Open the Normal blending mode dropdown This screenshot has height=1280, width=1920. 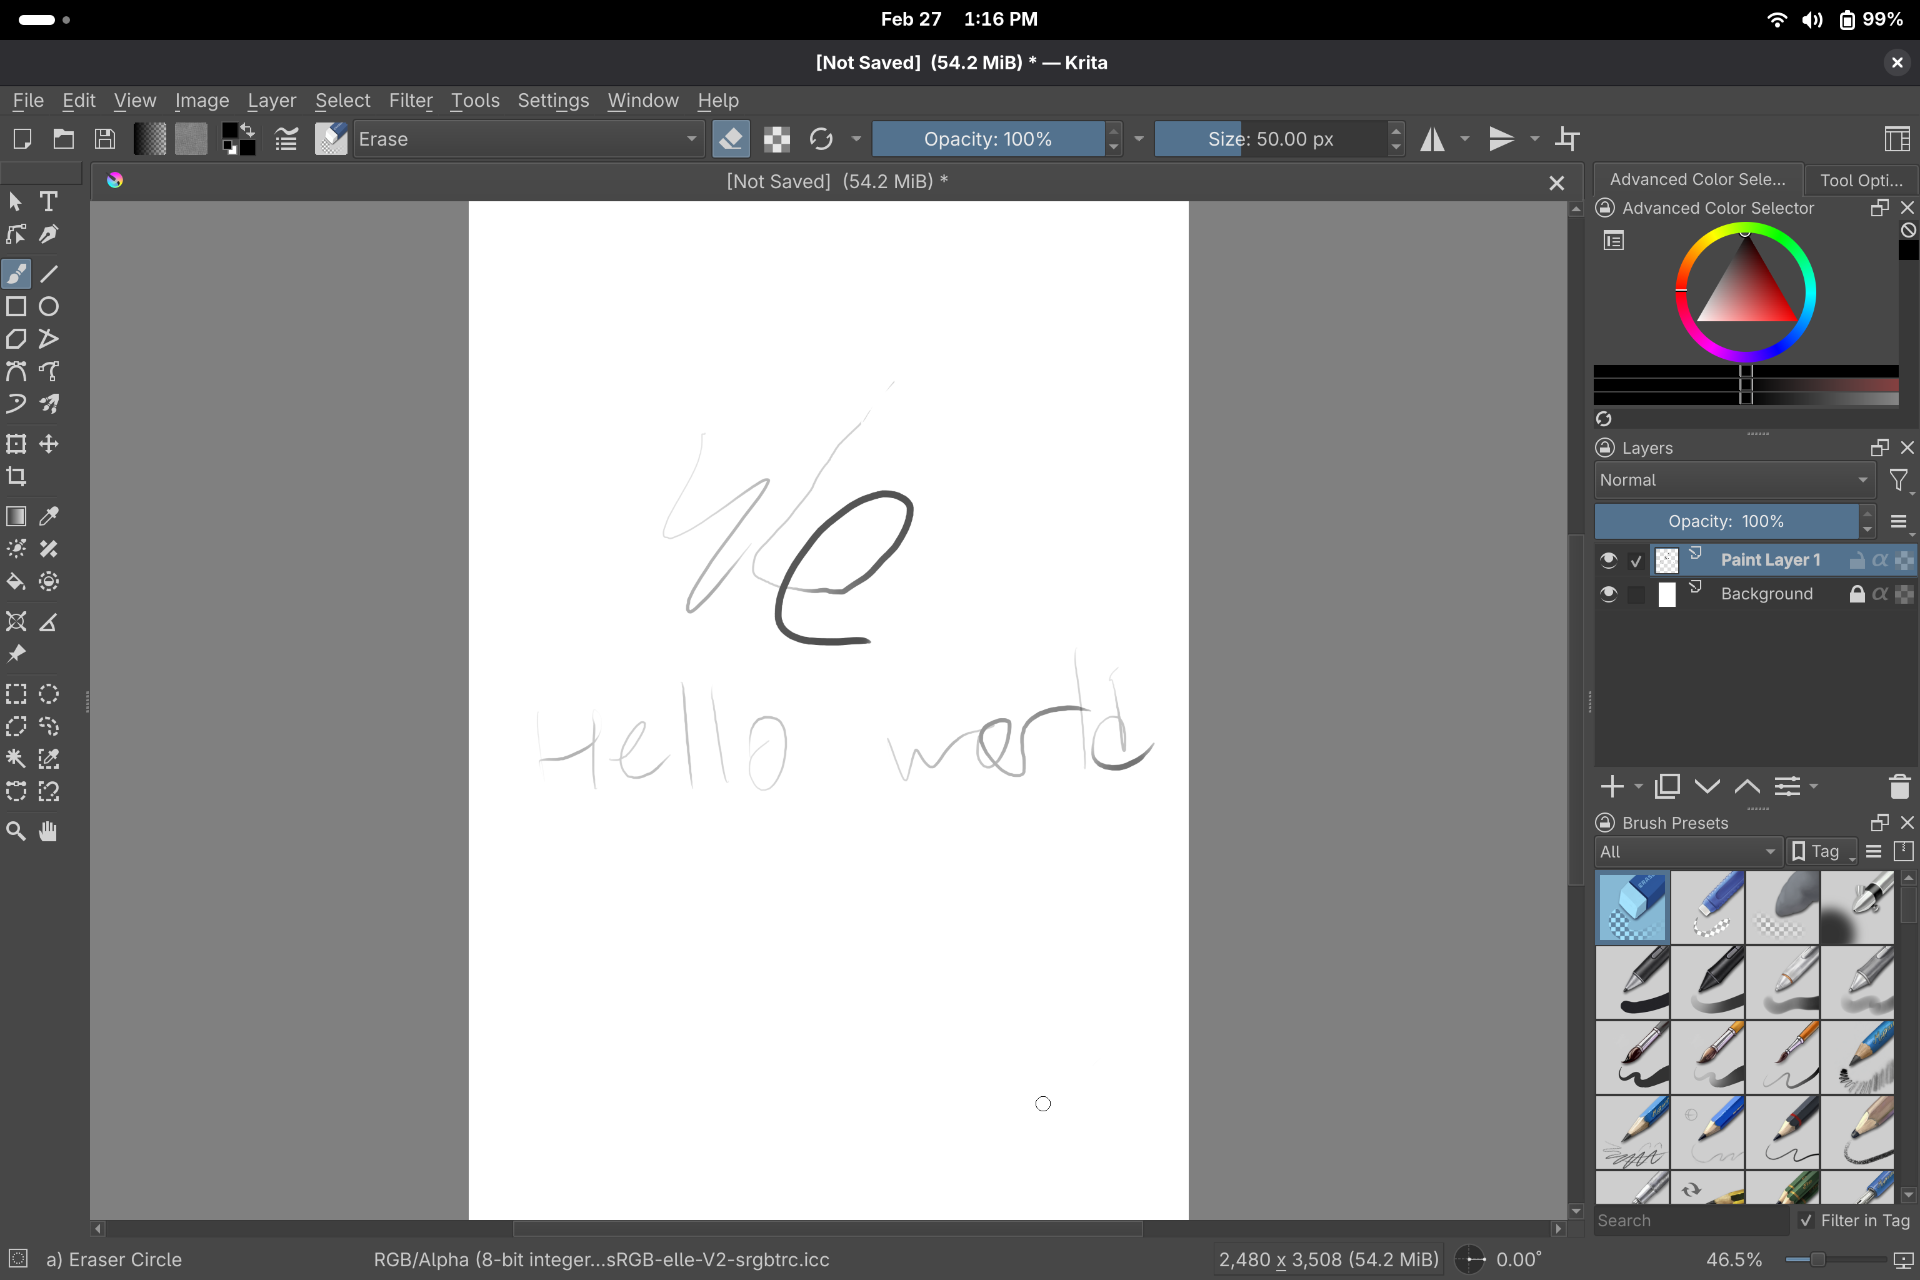pos(1733,480)
